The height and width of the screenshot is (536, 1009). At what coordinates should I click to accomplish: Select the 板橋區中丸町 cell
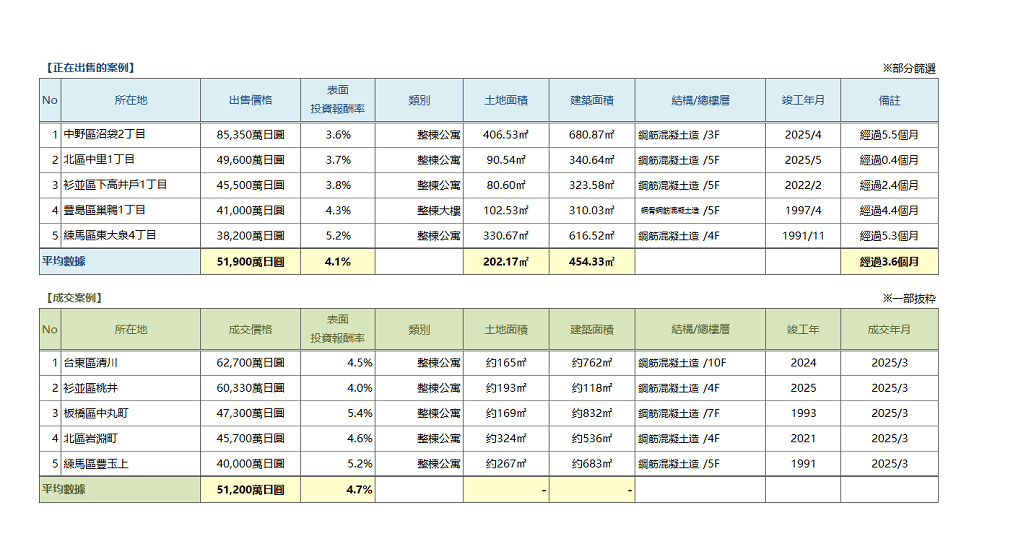coord(130,413)
